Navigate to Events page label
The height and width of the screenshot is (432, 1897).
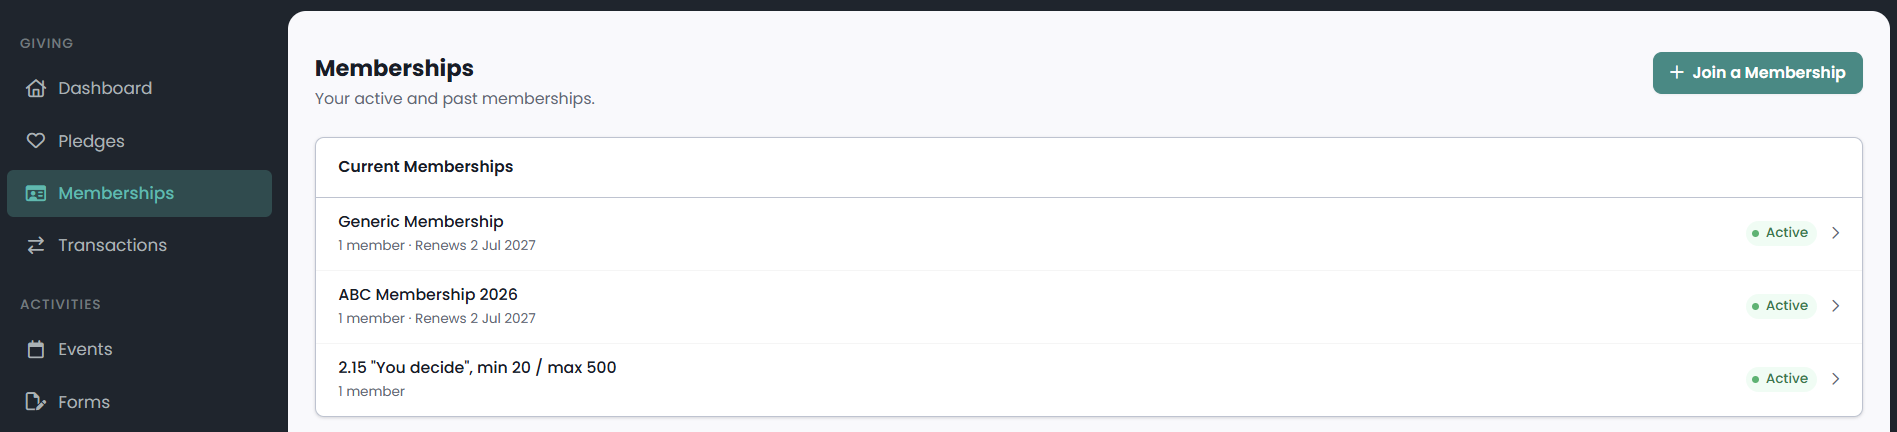85,349
